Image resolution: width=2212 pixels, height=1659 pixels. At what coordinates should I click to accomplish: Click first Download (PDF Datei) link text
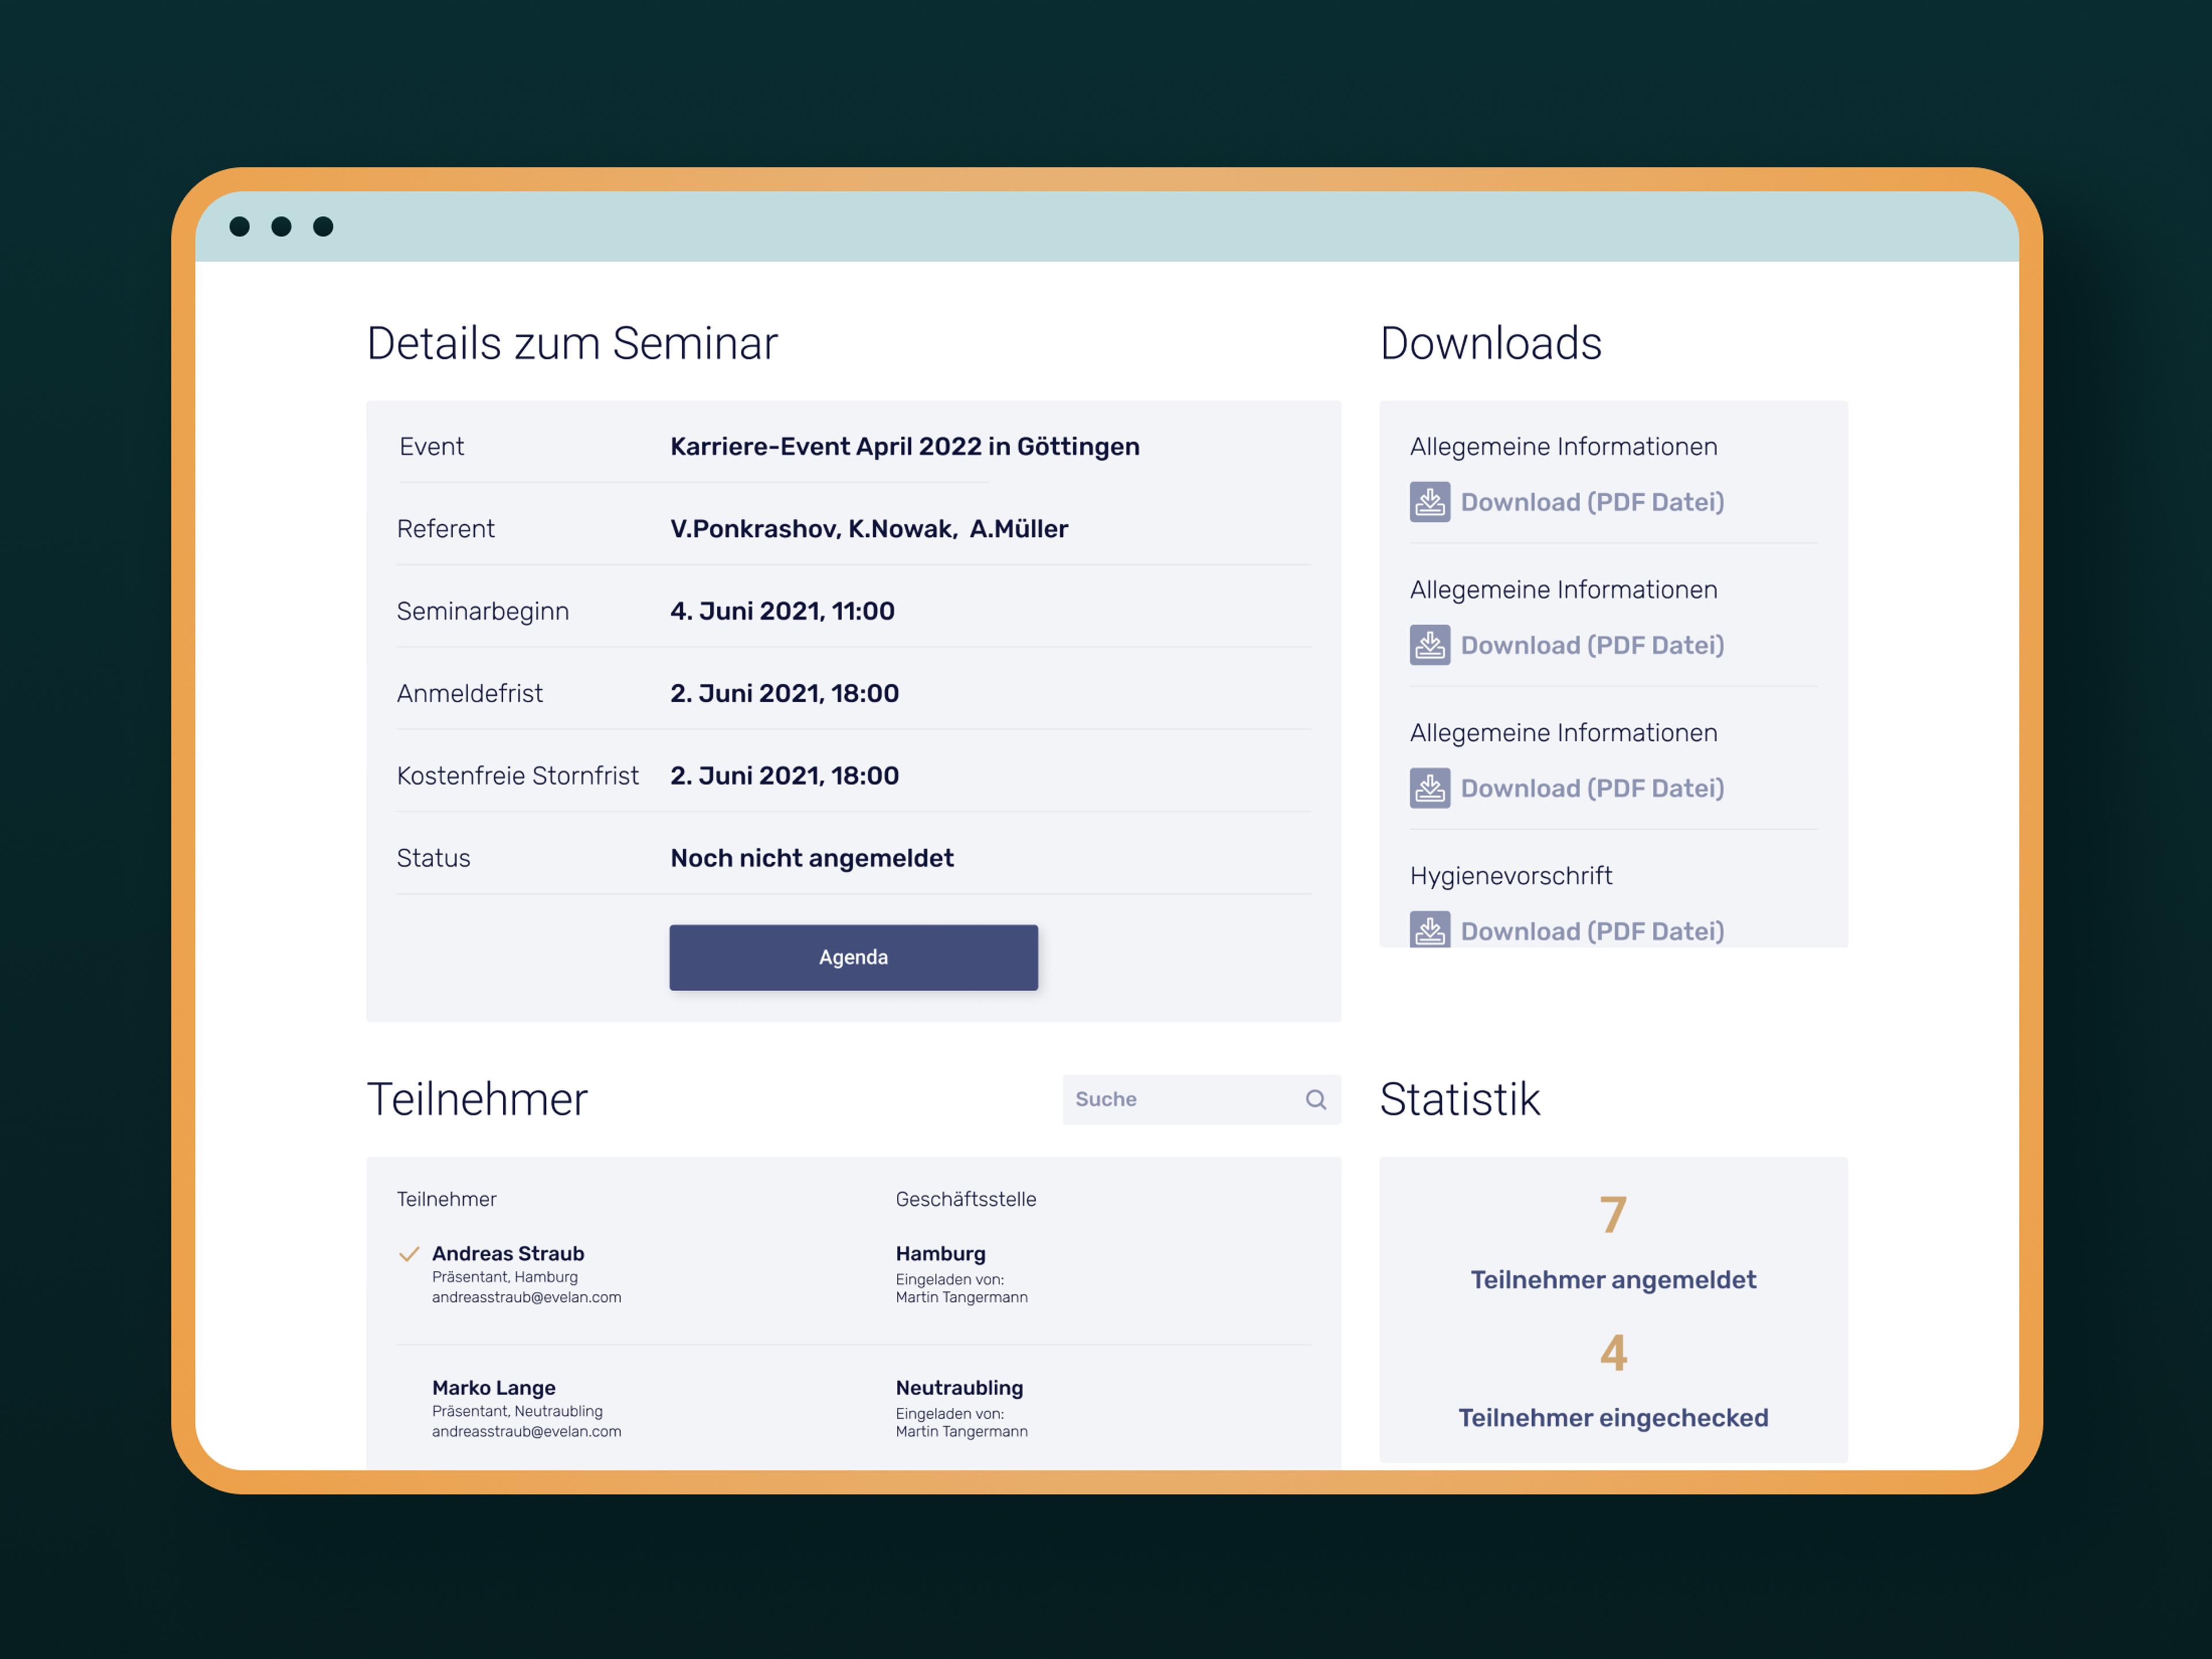(1592, 502)
